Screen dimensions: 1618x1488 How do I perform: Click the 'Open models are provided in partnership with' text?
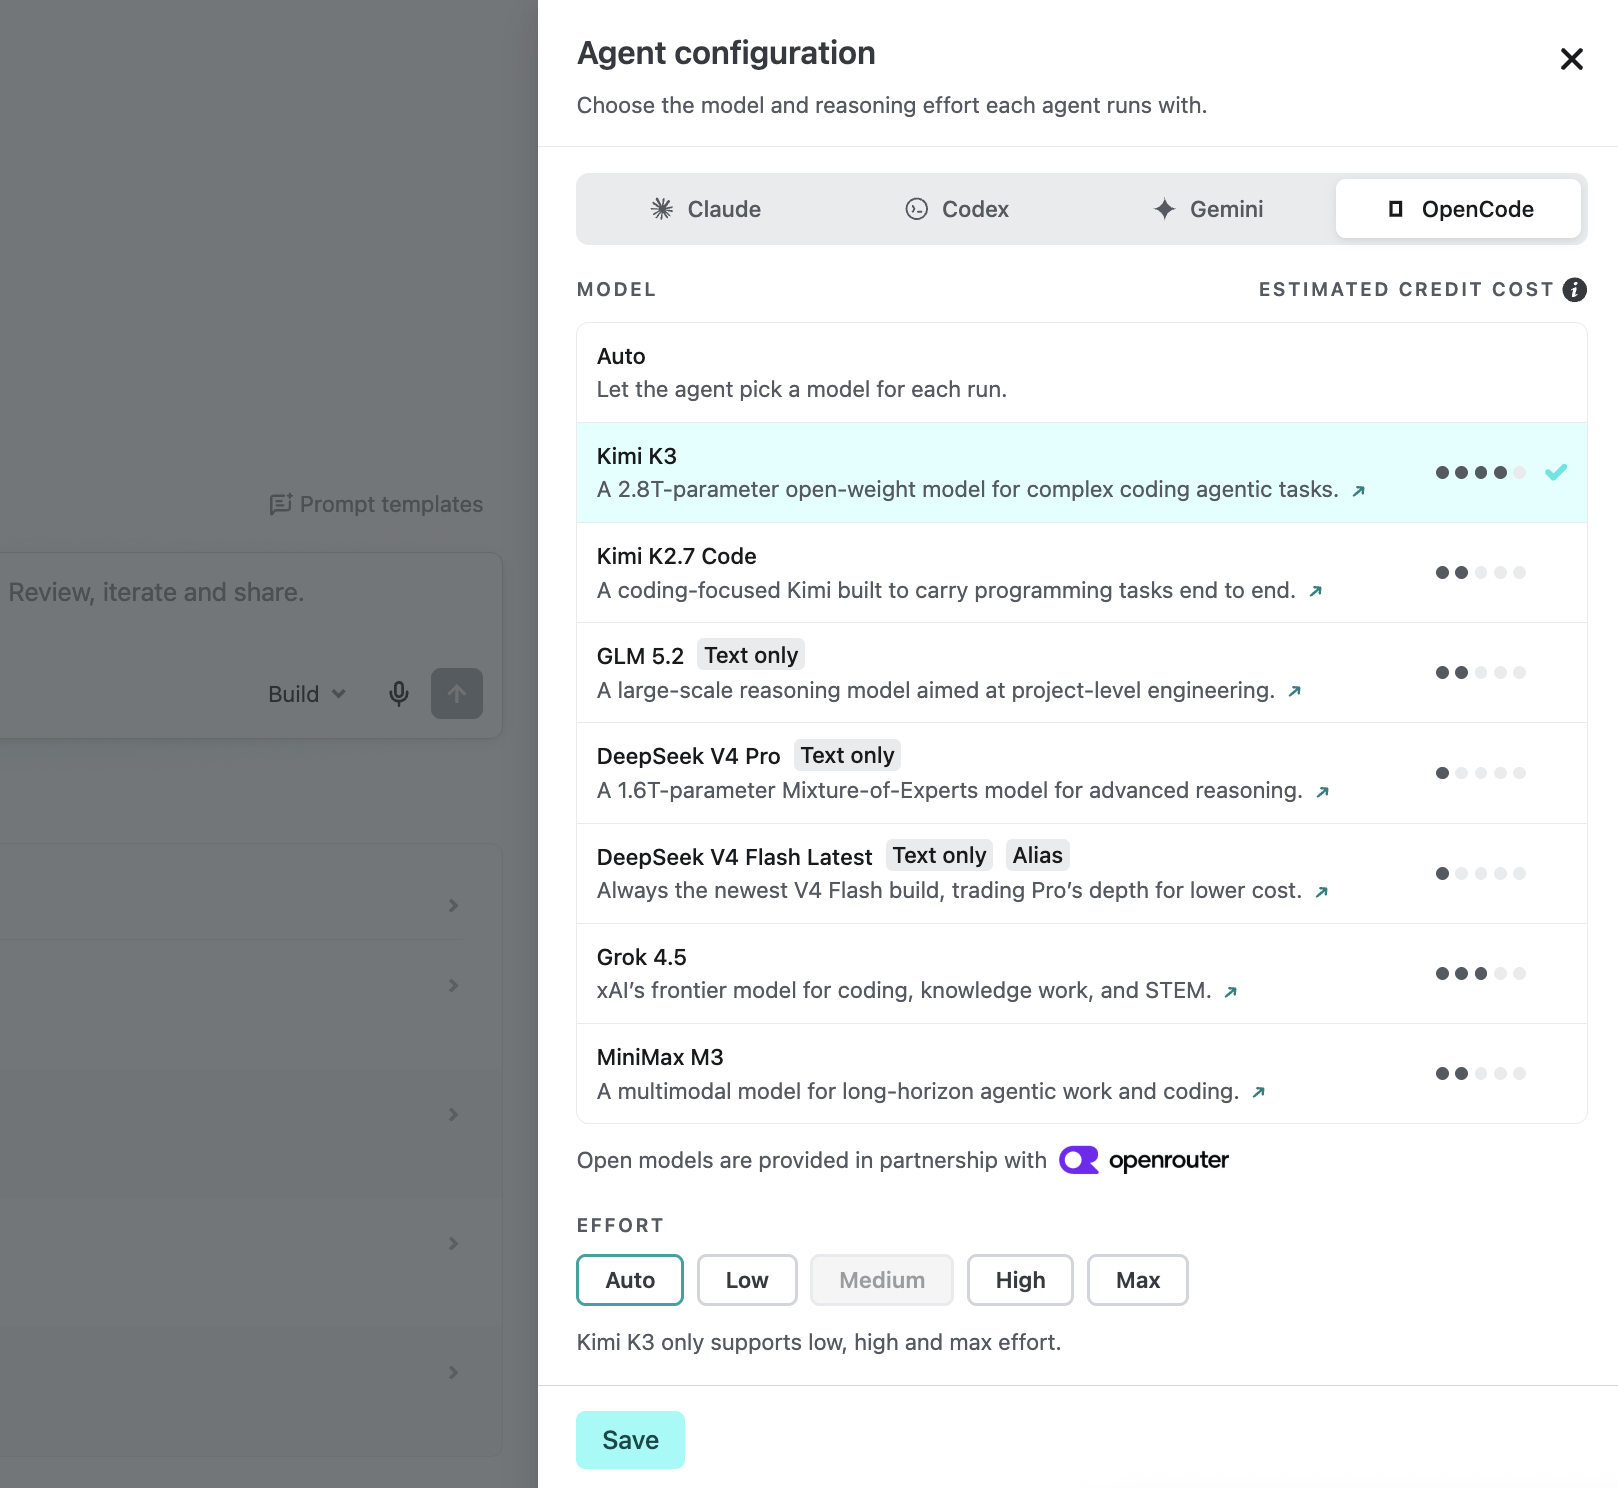[x=812, y=1160]
